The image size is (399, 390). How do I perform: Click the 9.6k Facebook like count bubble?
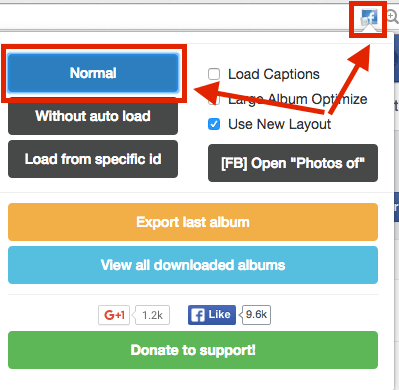point(256,315)
